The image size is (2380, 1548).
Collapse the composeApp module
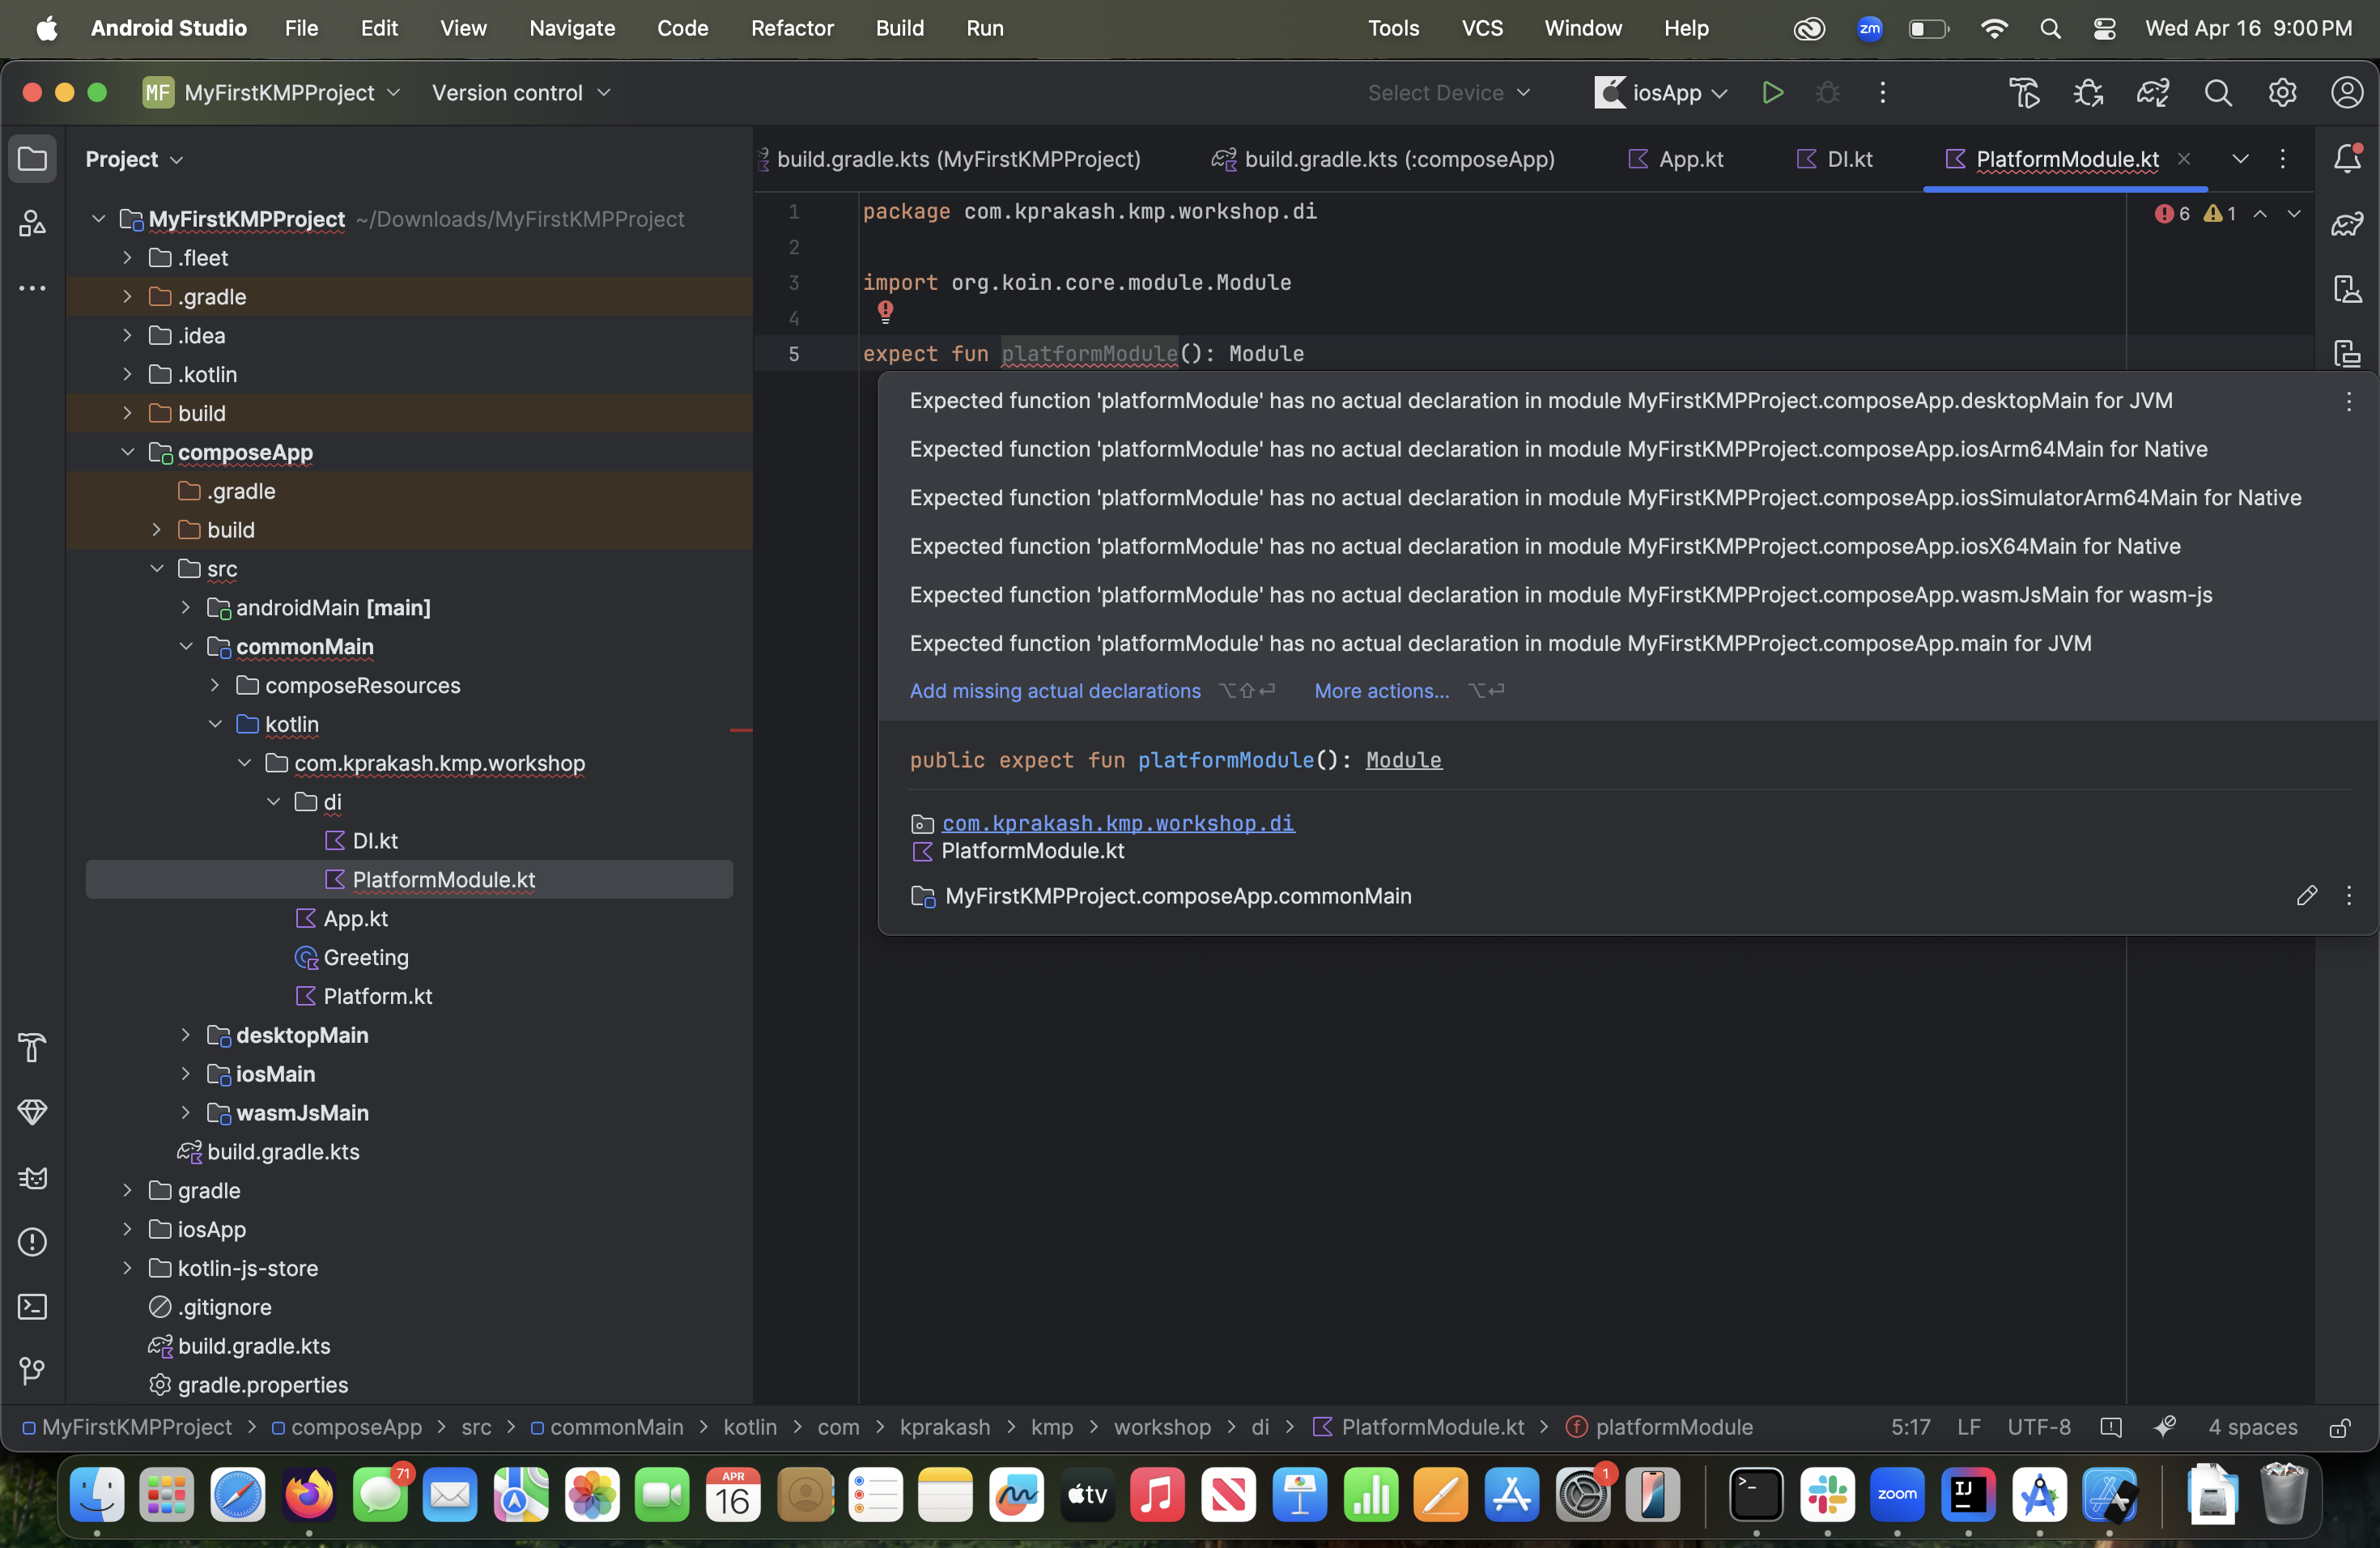pos(127,452)
